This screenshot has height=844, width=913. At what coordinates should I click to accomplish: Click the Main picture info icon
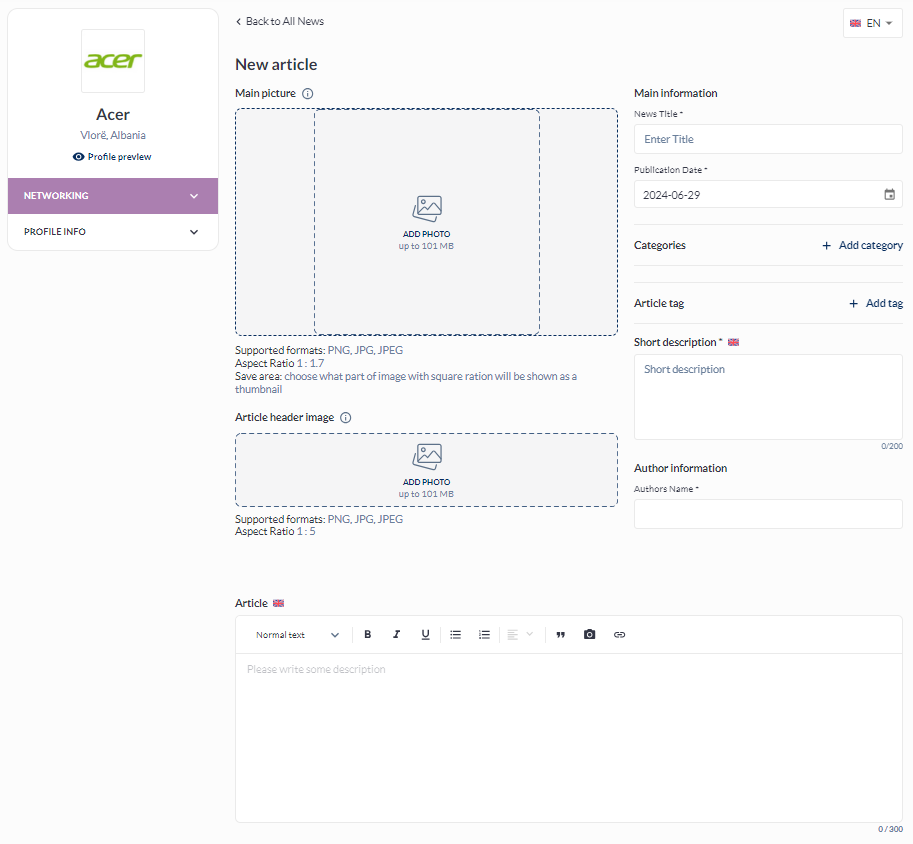(308, 94)
